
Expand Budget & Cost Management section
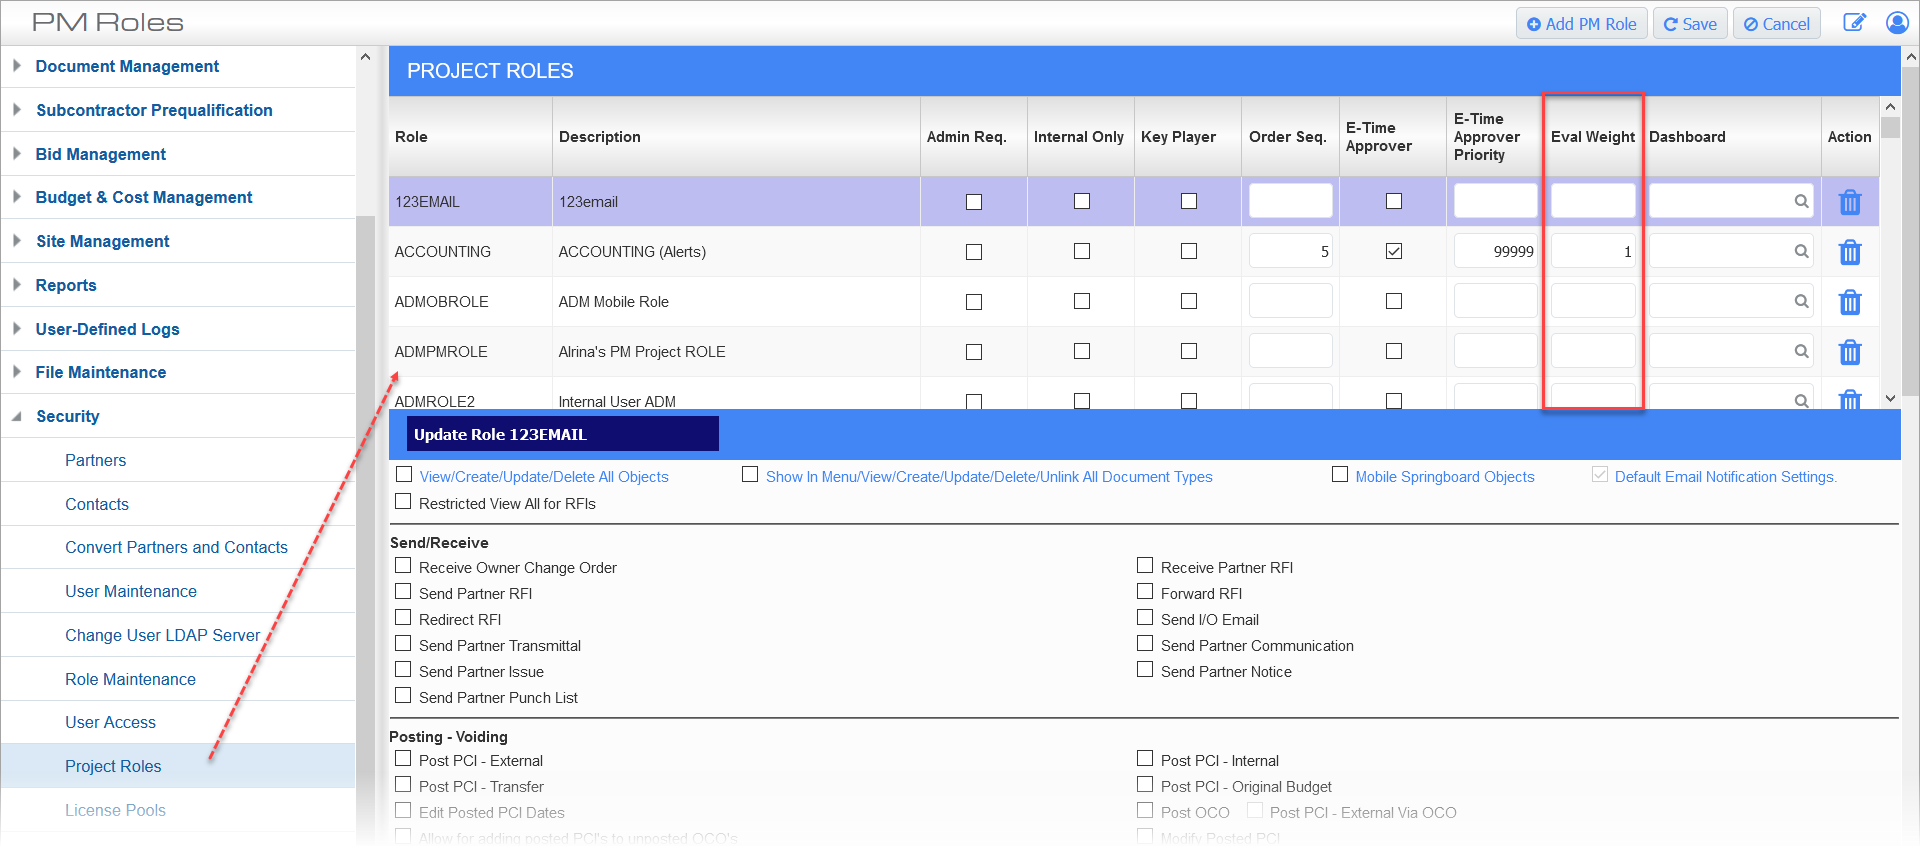[143, 197]
